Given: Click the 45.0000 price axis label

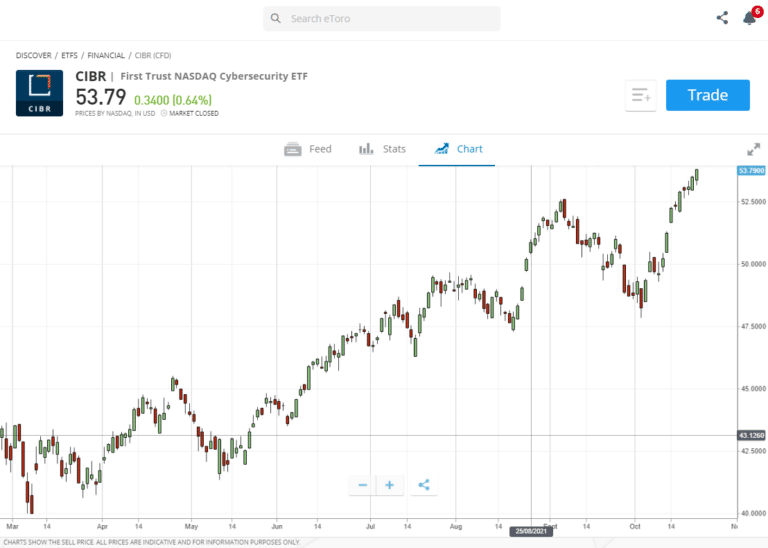Looking at the screenshot, I should 753,389.
